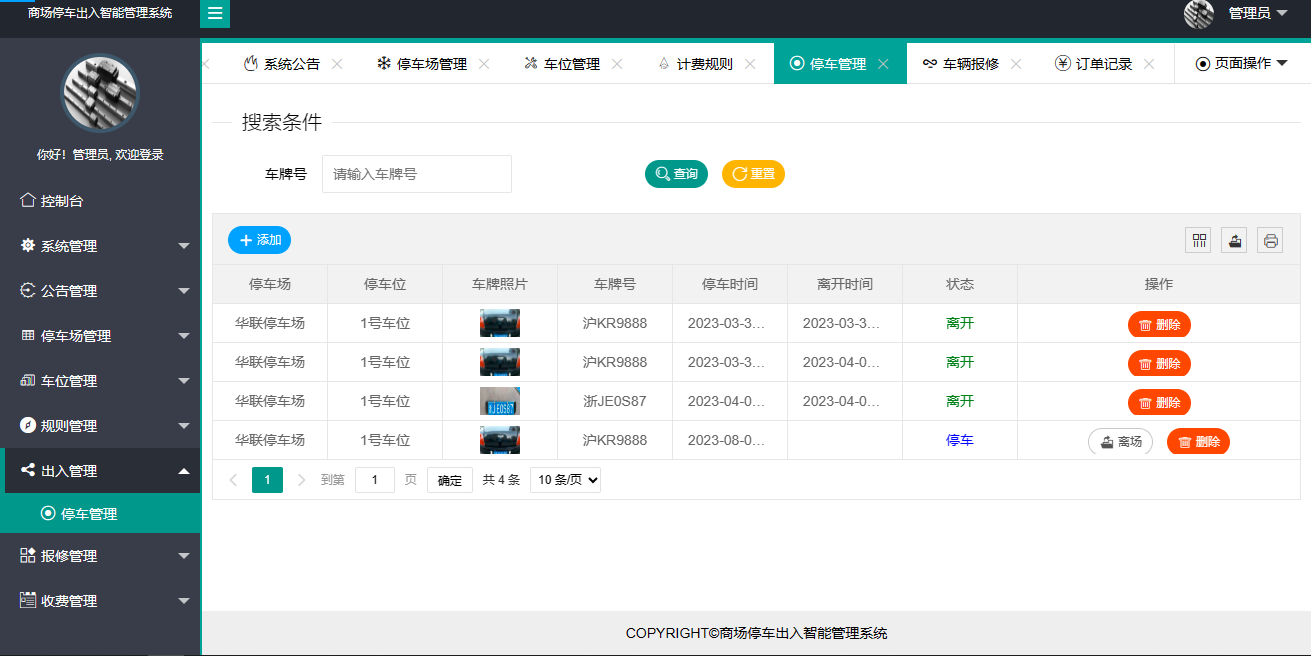Open the 浙JE0S87 row plate photo
Screen dimensions: 1311x656
(x=500, y=401)
